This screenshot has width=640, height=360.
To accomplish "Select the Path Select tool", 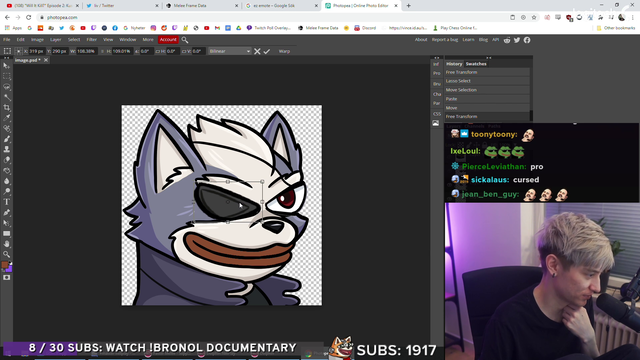I will click(x=7, y=223).
